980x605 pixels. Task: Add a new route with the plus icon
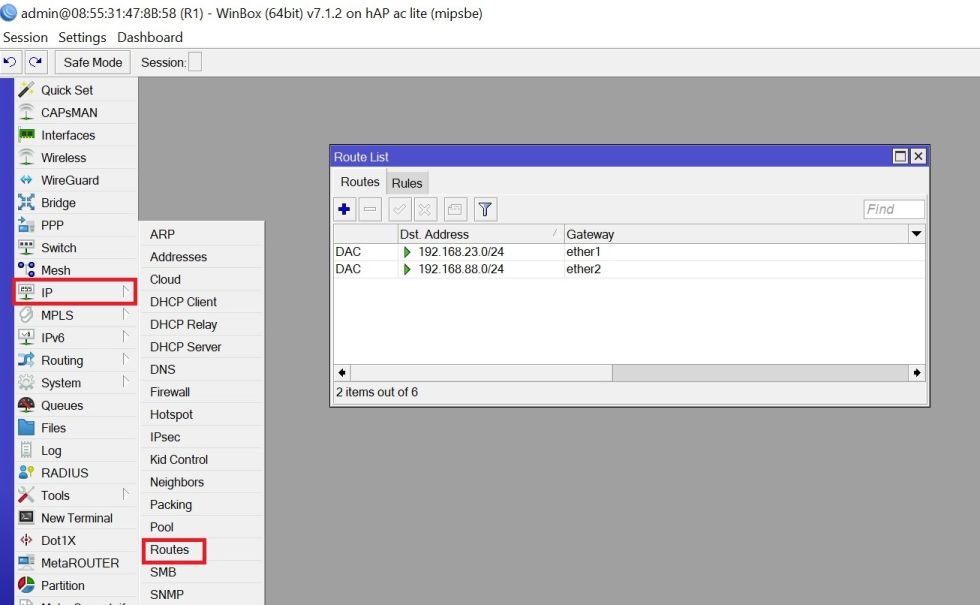(x=344, y=209)
